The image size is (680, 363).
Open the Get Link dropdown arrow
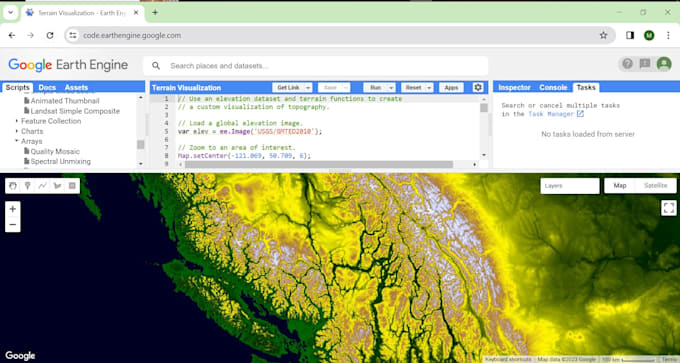pyautogui.click(x=308, y=88)
